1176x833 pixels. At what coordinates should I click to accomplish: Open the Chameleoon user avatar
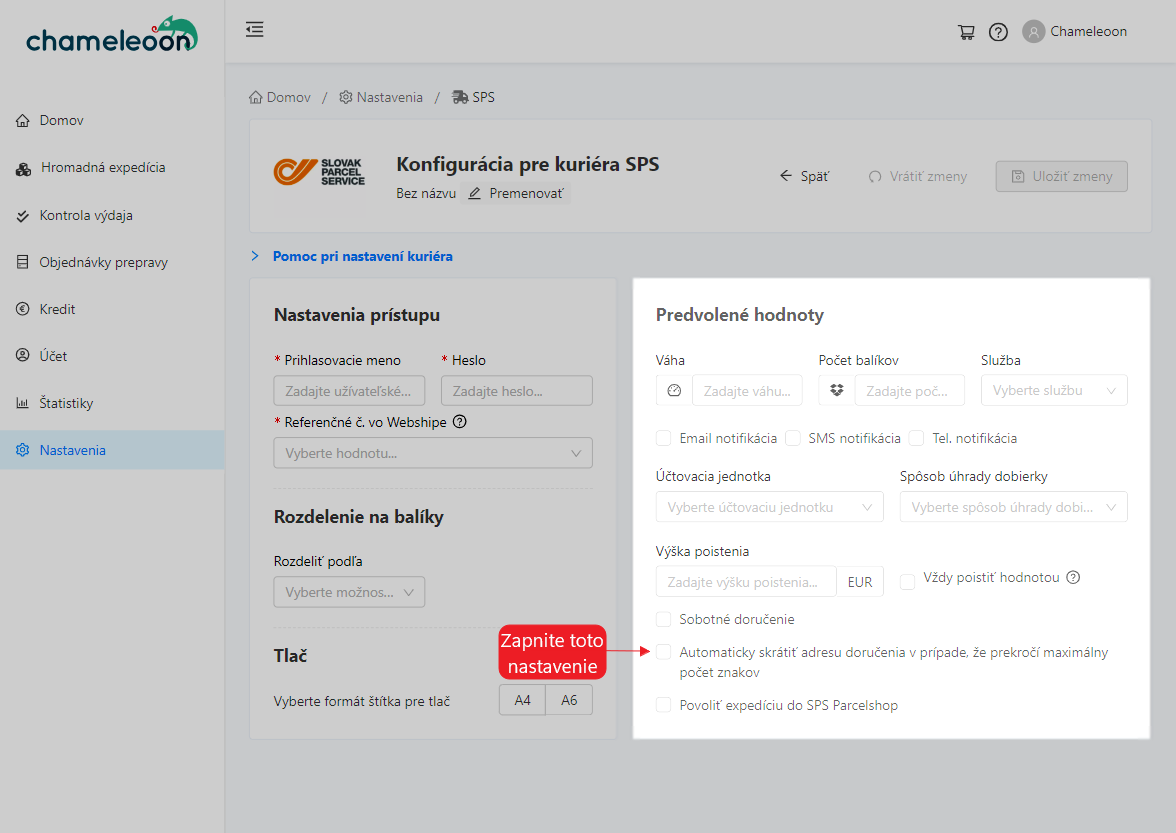[1033, 32]
